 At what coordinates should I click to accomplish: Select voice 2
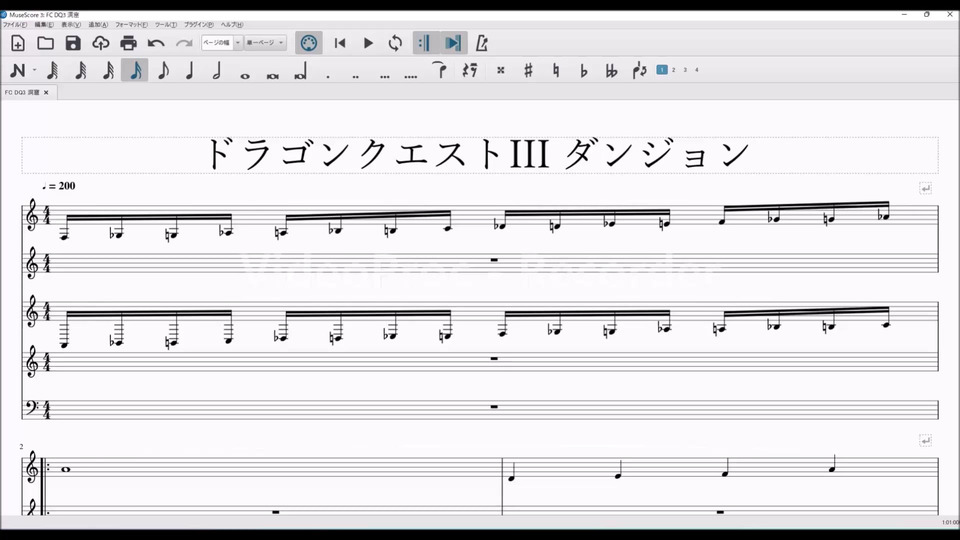pyautogui.click(x=673, y=70)
